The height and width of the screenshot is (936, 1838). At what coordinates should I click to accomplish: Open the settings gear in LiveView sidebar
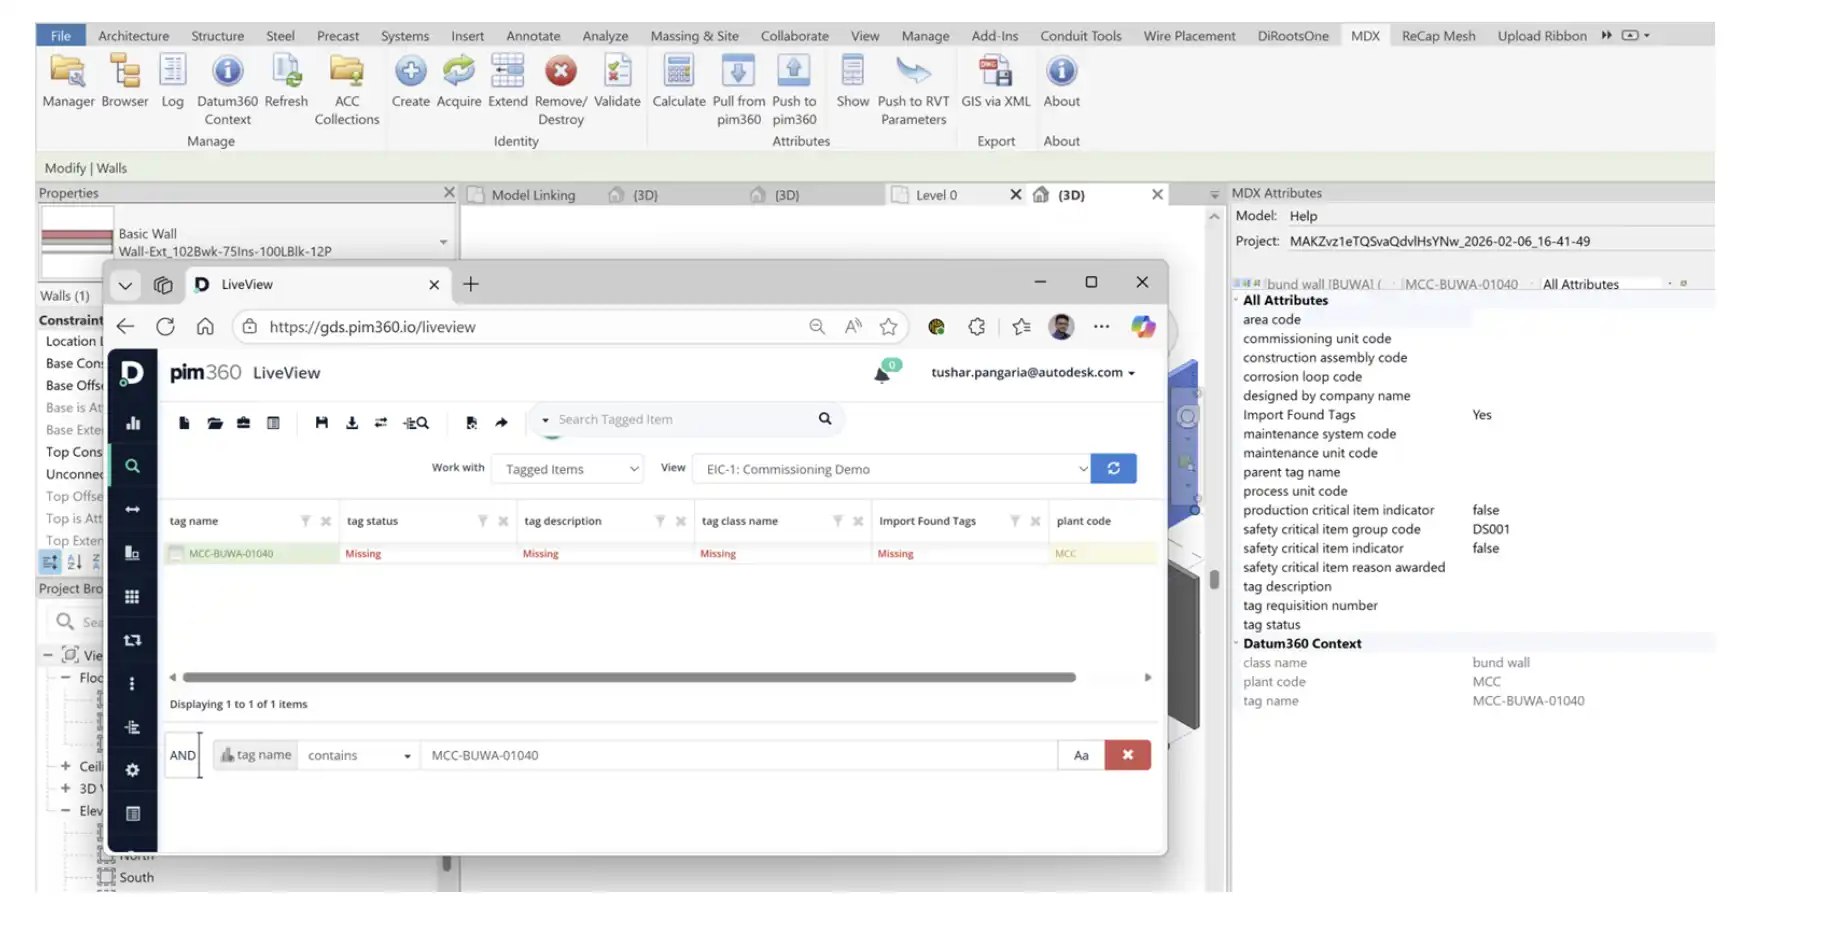(x=133, y=769)
